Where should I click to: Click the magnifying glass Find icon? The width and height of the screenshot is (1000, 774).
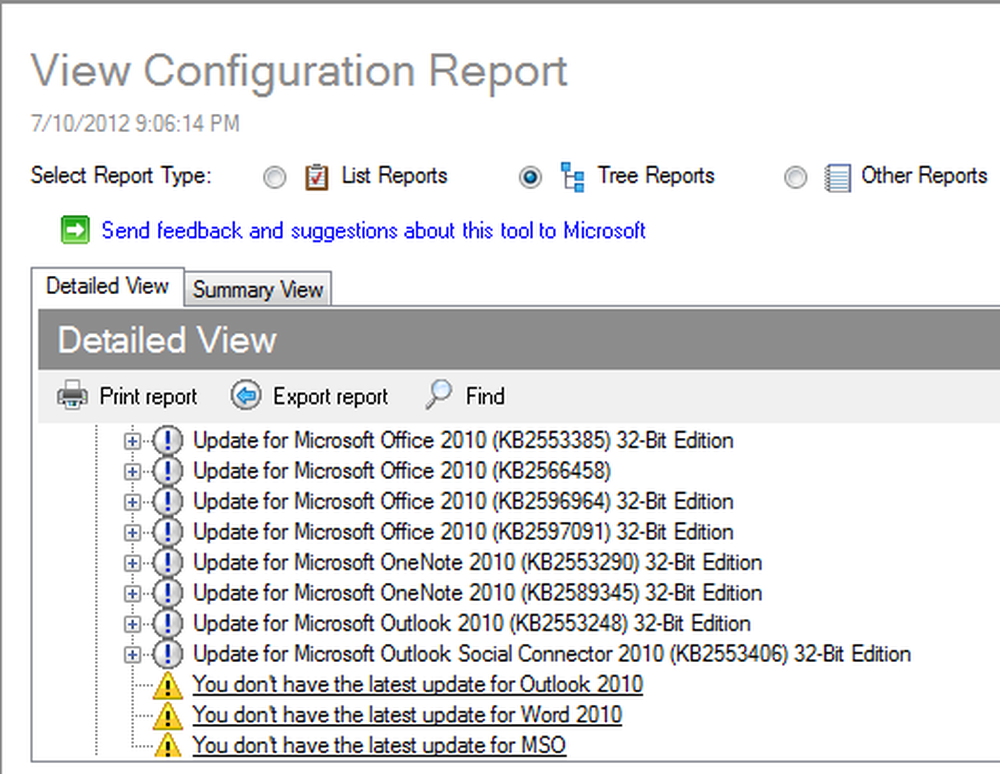coord(439,395)
